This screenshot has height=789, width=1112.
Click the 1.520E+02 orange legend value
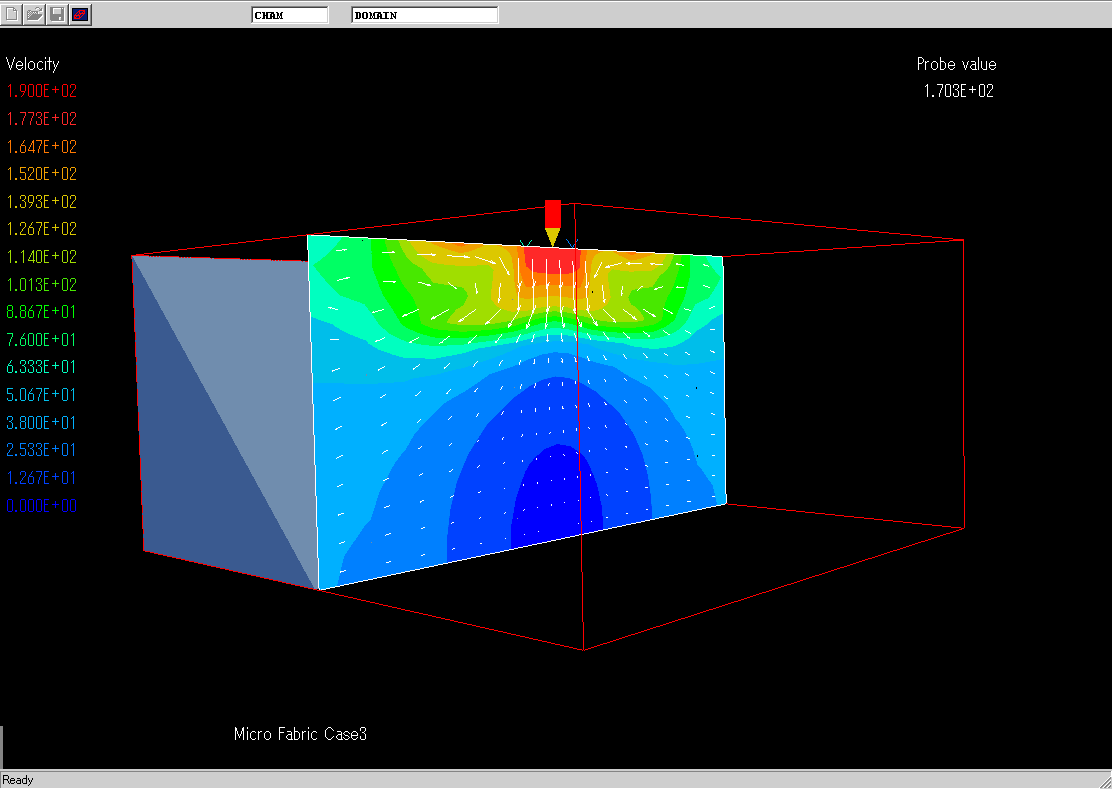[x=42, y=174]
